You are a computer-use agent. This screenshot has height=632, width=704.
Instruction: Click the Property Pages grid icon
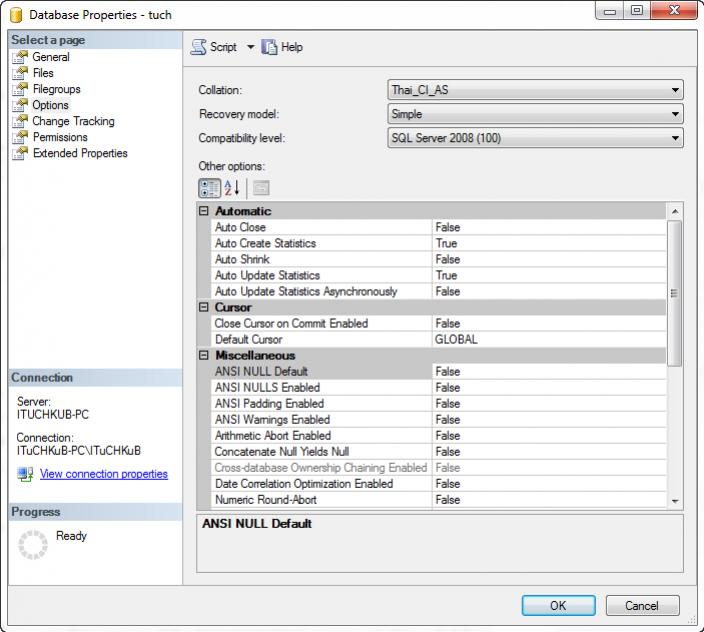[x=261, y=188]
